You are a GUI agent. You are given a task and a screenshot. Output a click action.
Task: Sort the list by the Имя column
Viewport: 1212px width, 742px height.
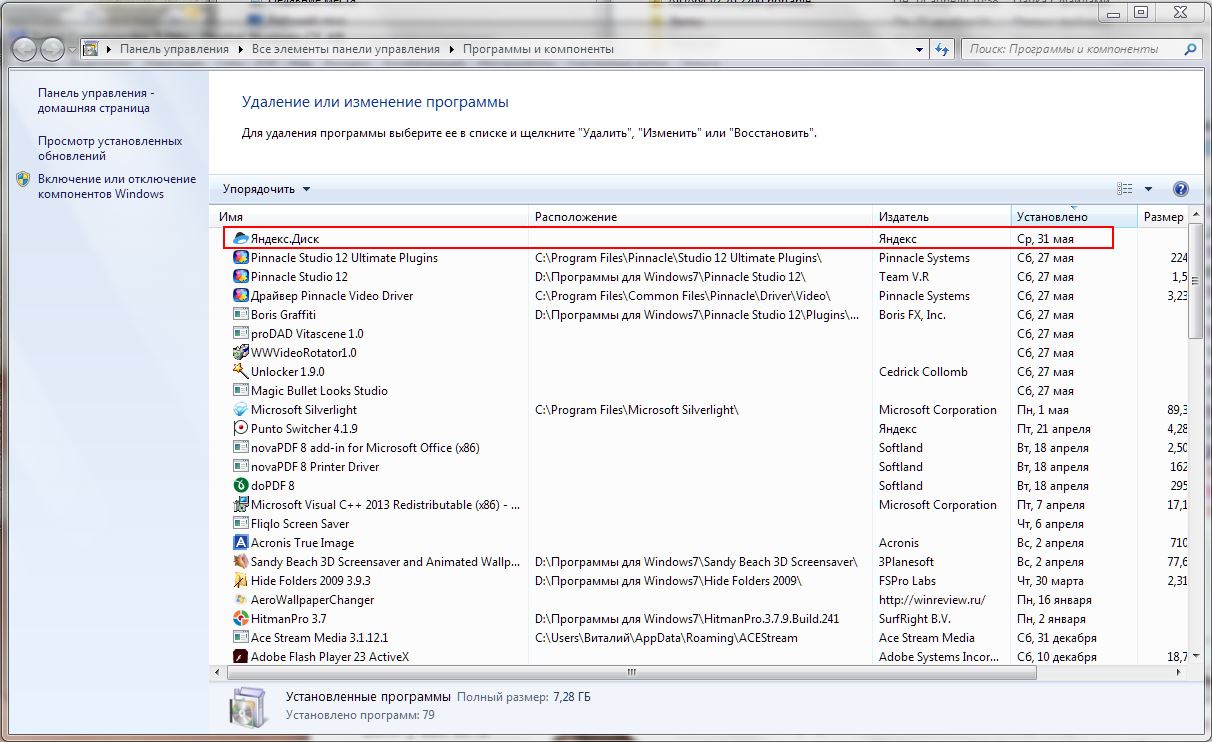[x=371, y=217]
